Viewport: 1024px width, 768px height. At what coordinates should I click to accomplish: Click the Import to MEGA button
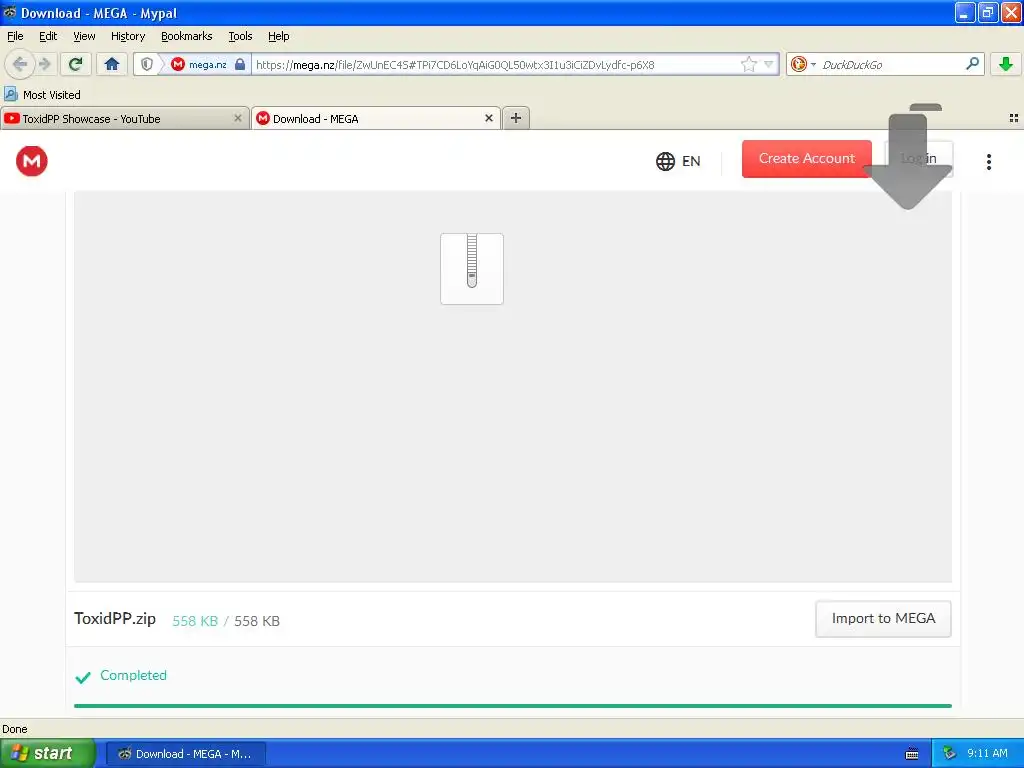(883, 618)
